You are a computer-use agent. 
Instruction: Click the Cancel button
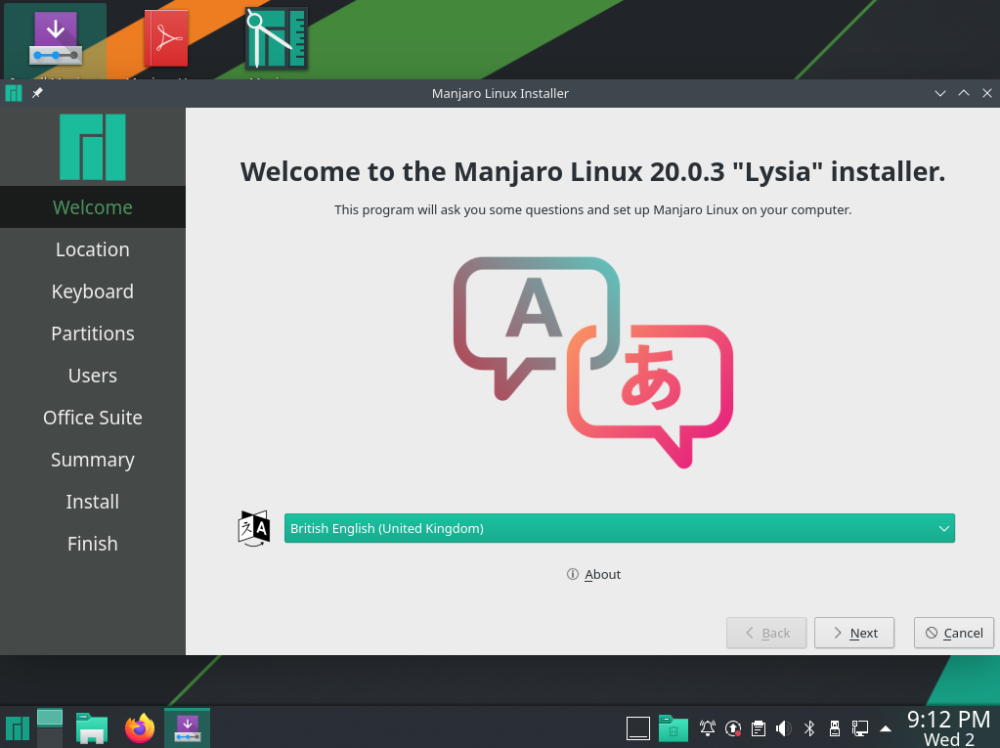[x=953, y=632]
